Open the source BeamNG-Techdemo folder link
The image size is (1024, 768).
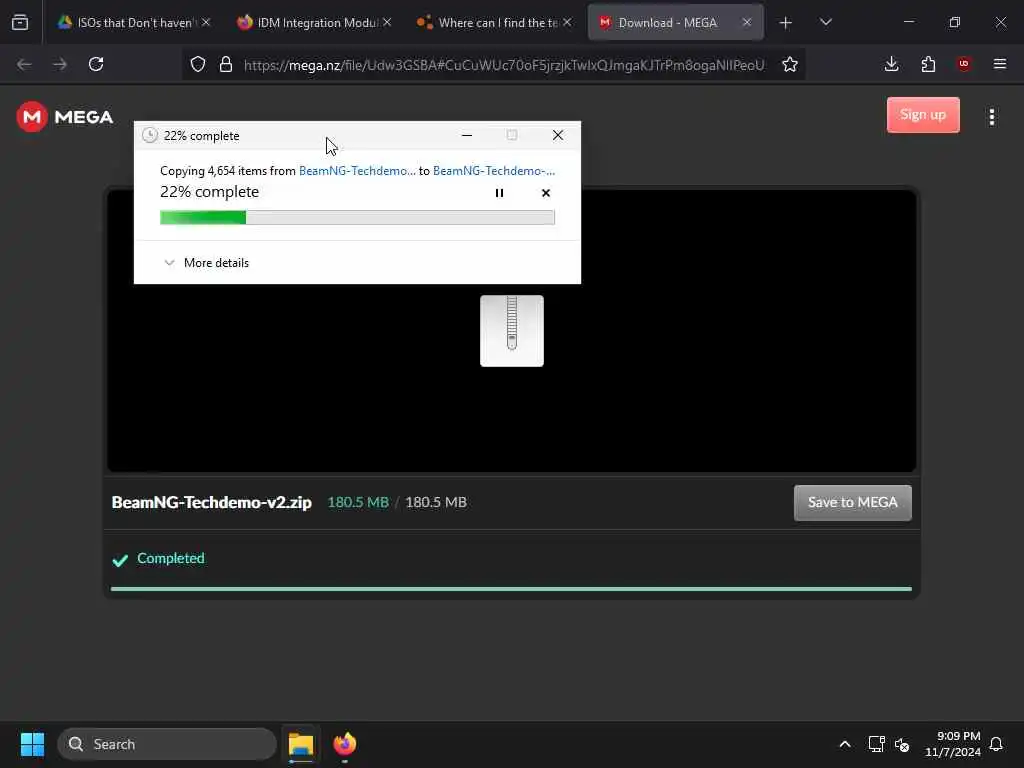357,170
